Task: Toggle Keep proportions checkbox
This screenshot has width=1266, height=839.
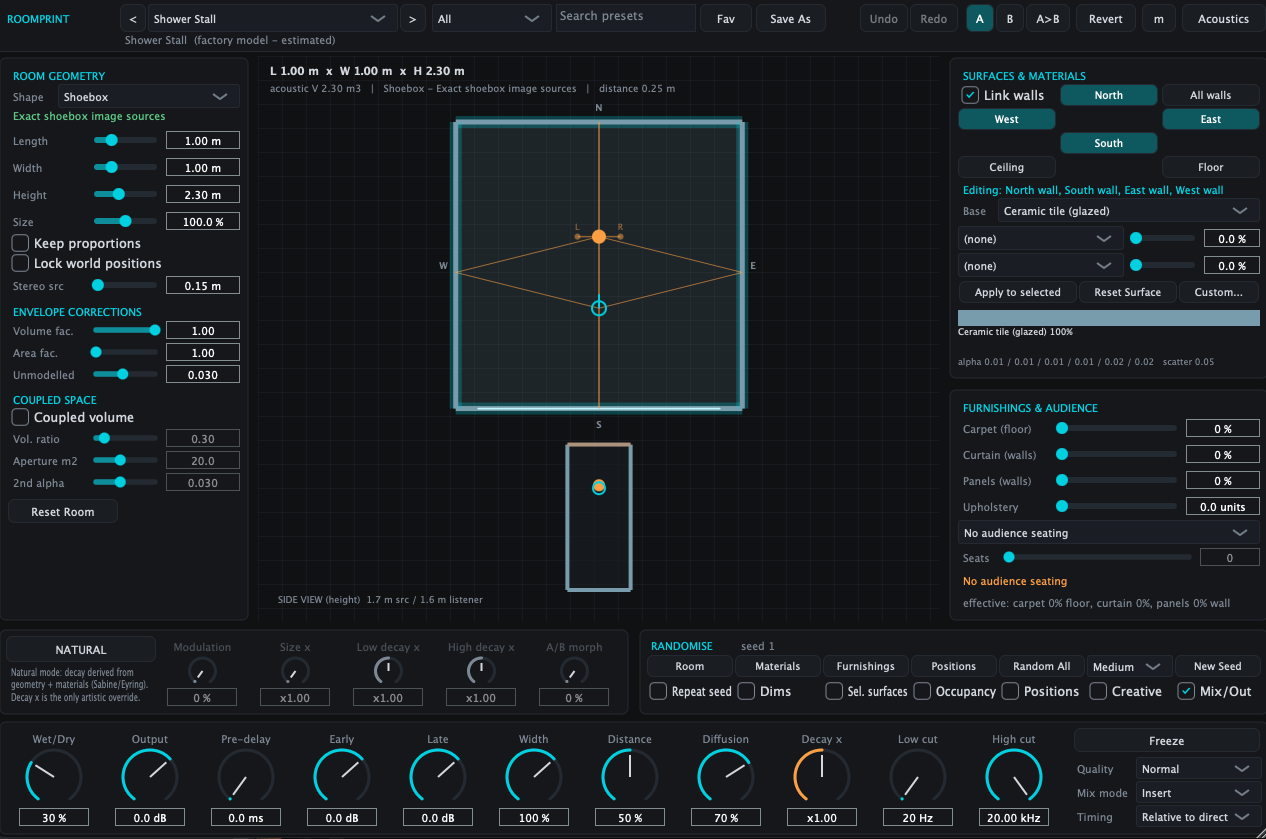Action: tap(20, 243)
